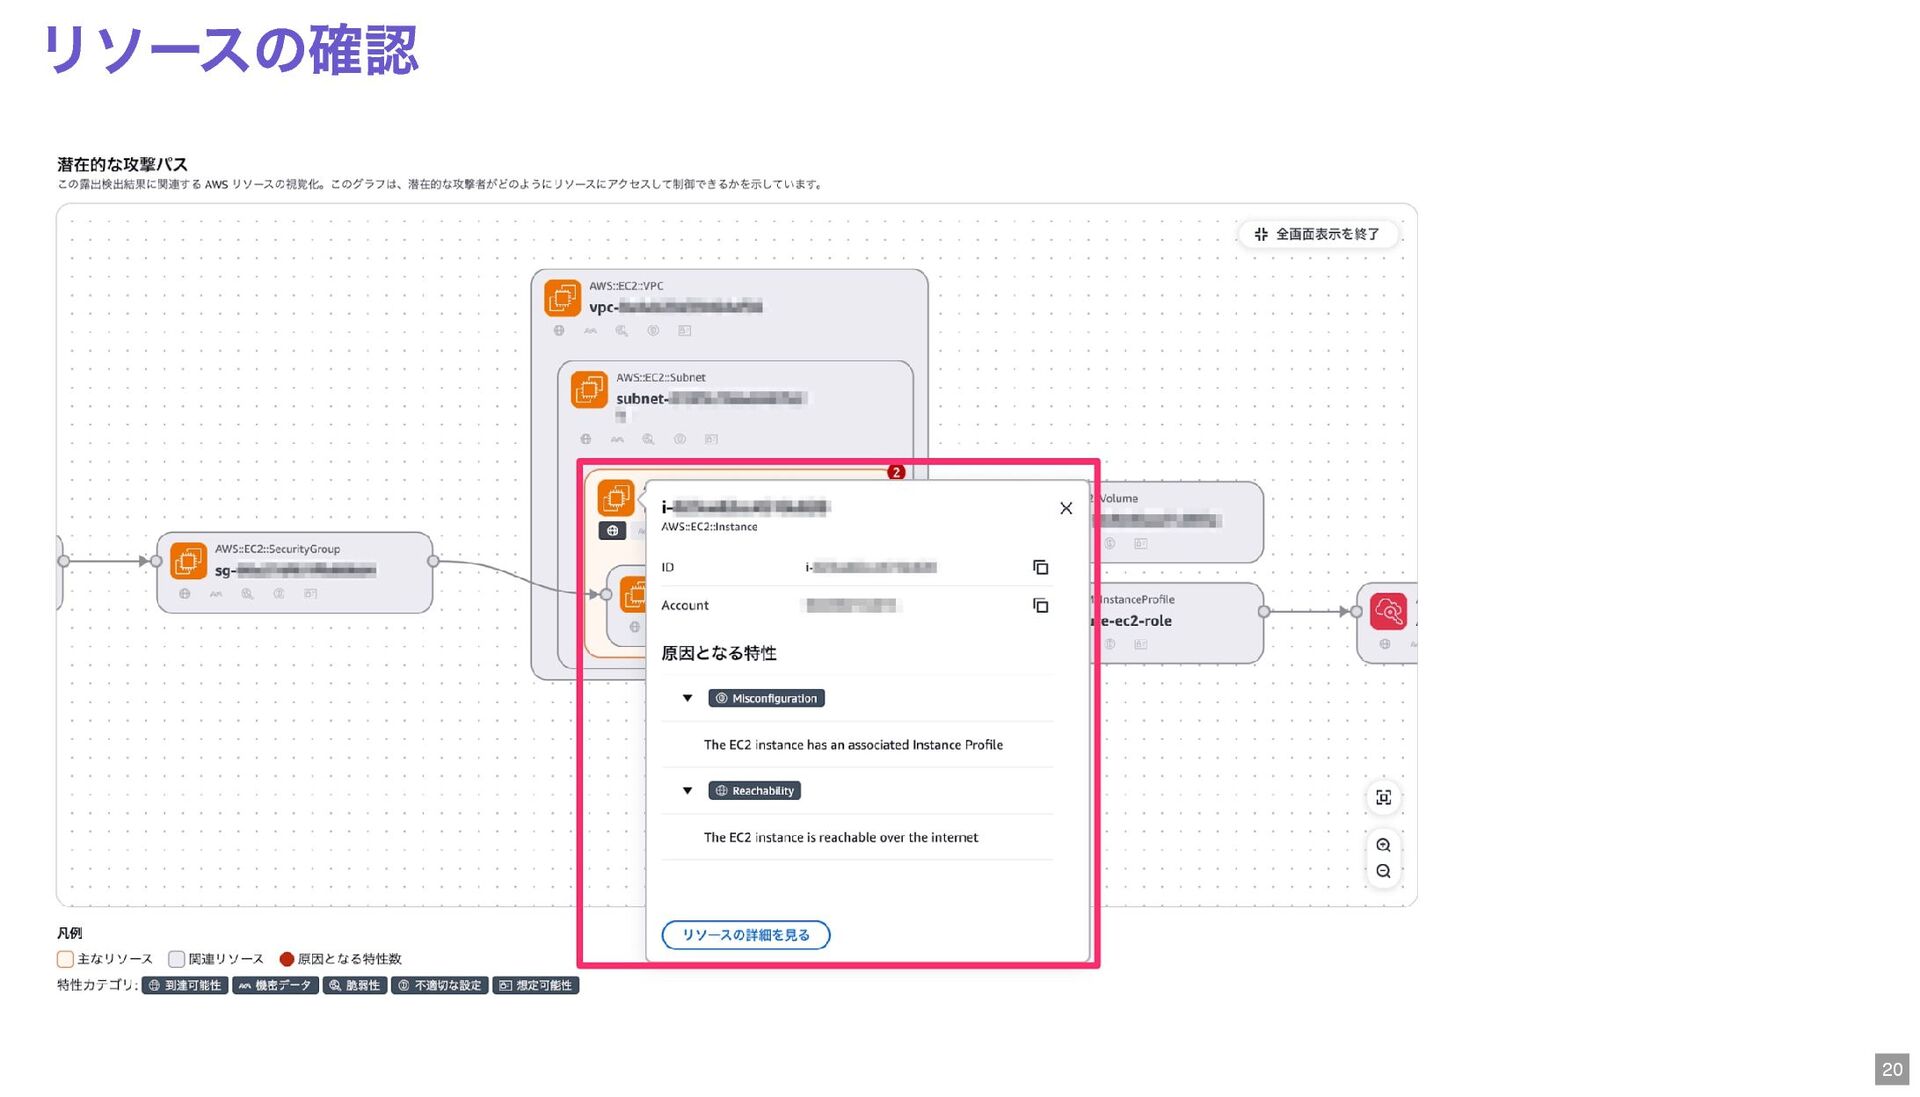Click the red contributing traits count badge
1920x1097 pixels.
(x=896, y=472)
